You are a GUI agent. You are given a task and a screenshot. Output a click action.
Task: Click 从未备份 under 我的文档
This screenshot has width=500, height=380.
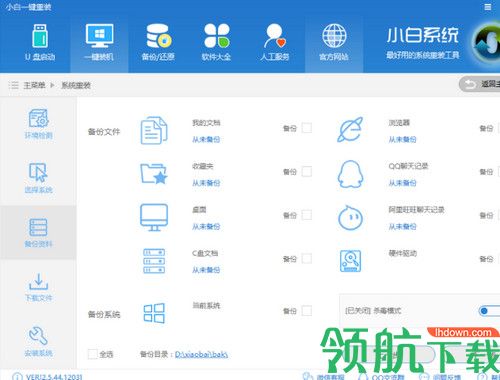coord(206,139)
